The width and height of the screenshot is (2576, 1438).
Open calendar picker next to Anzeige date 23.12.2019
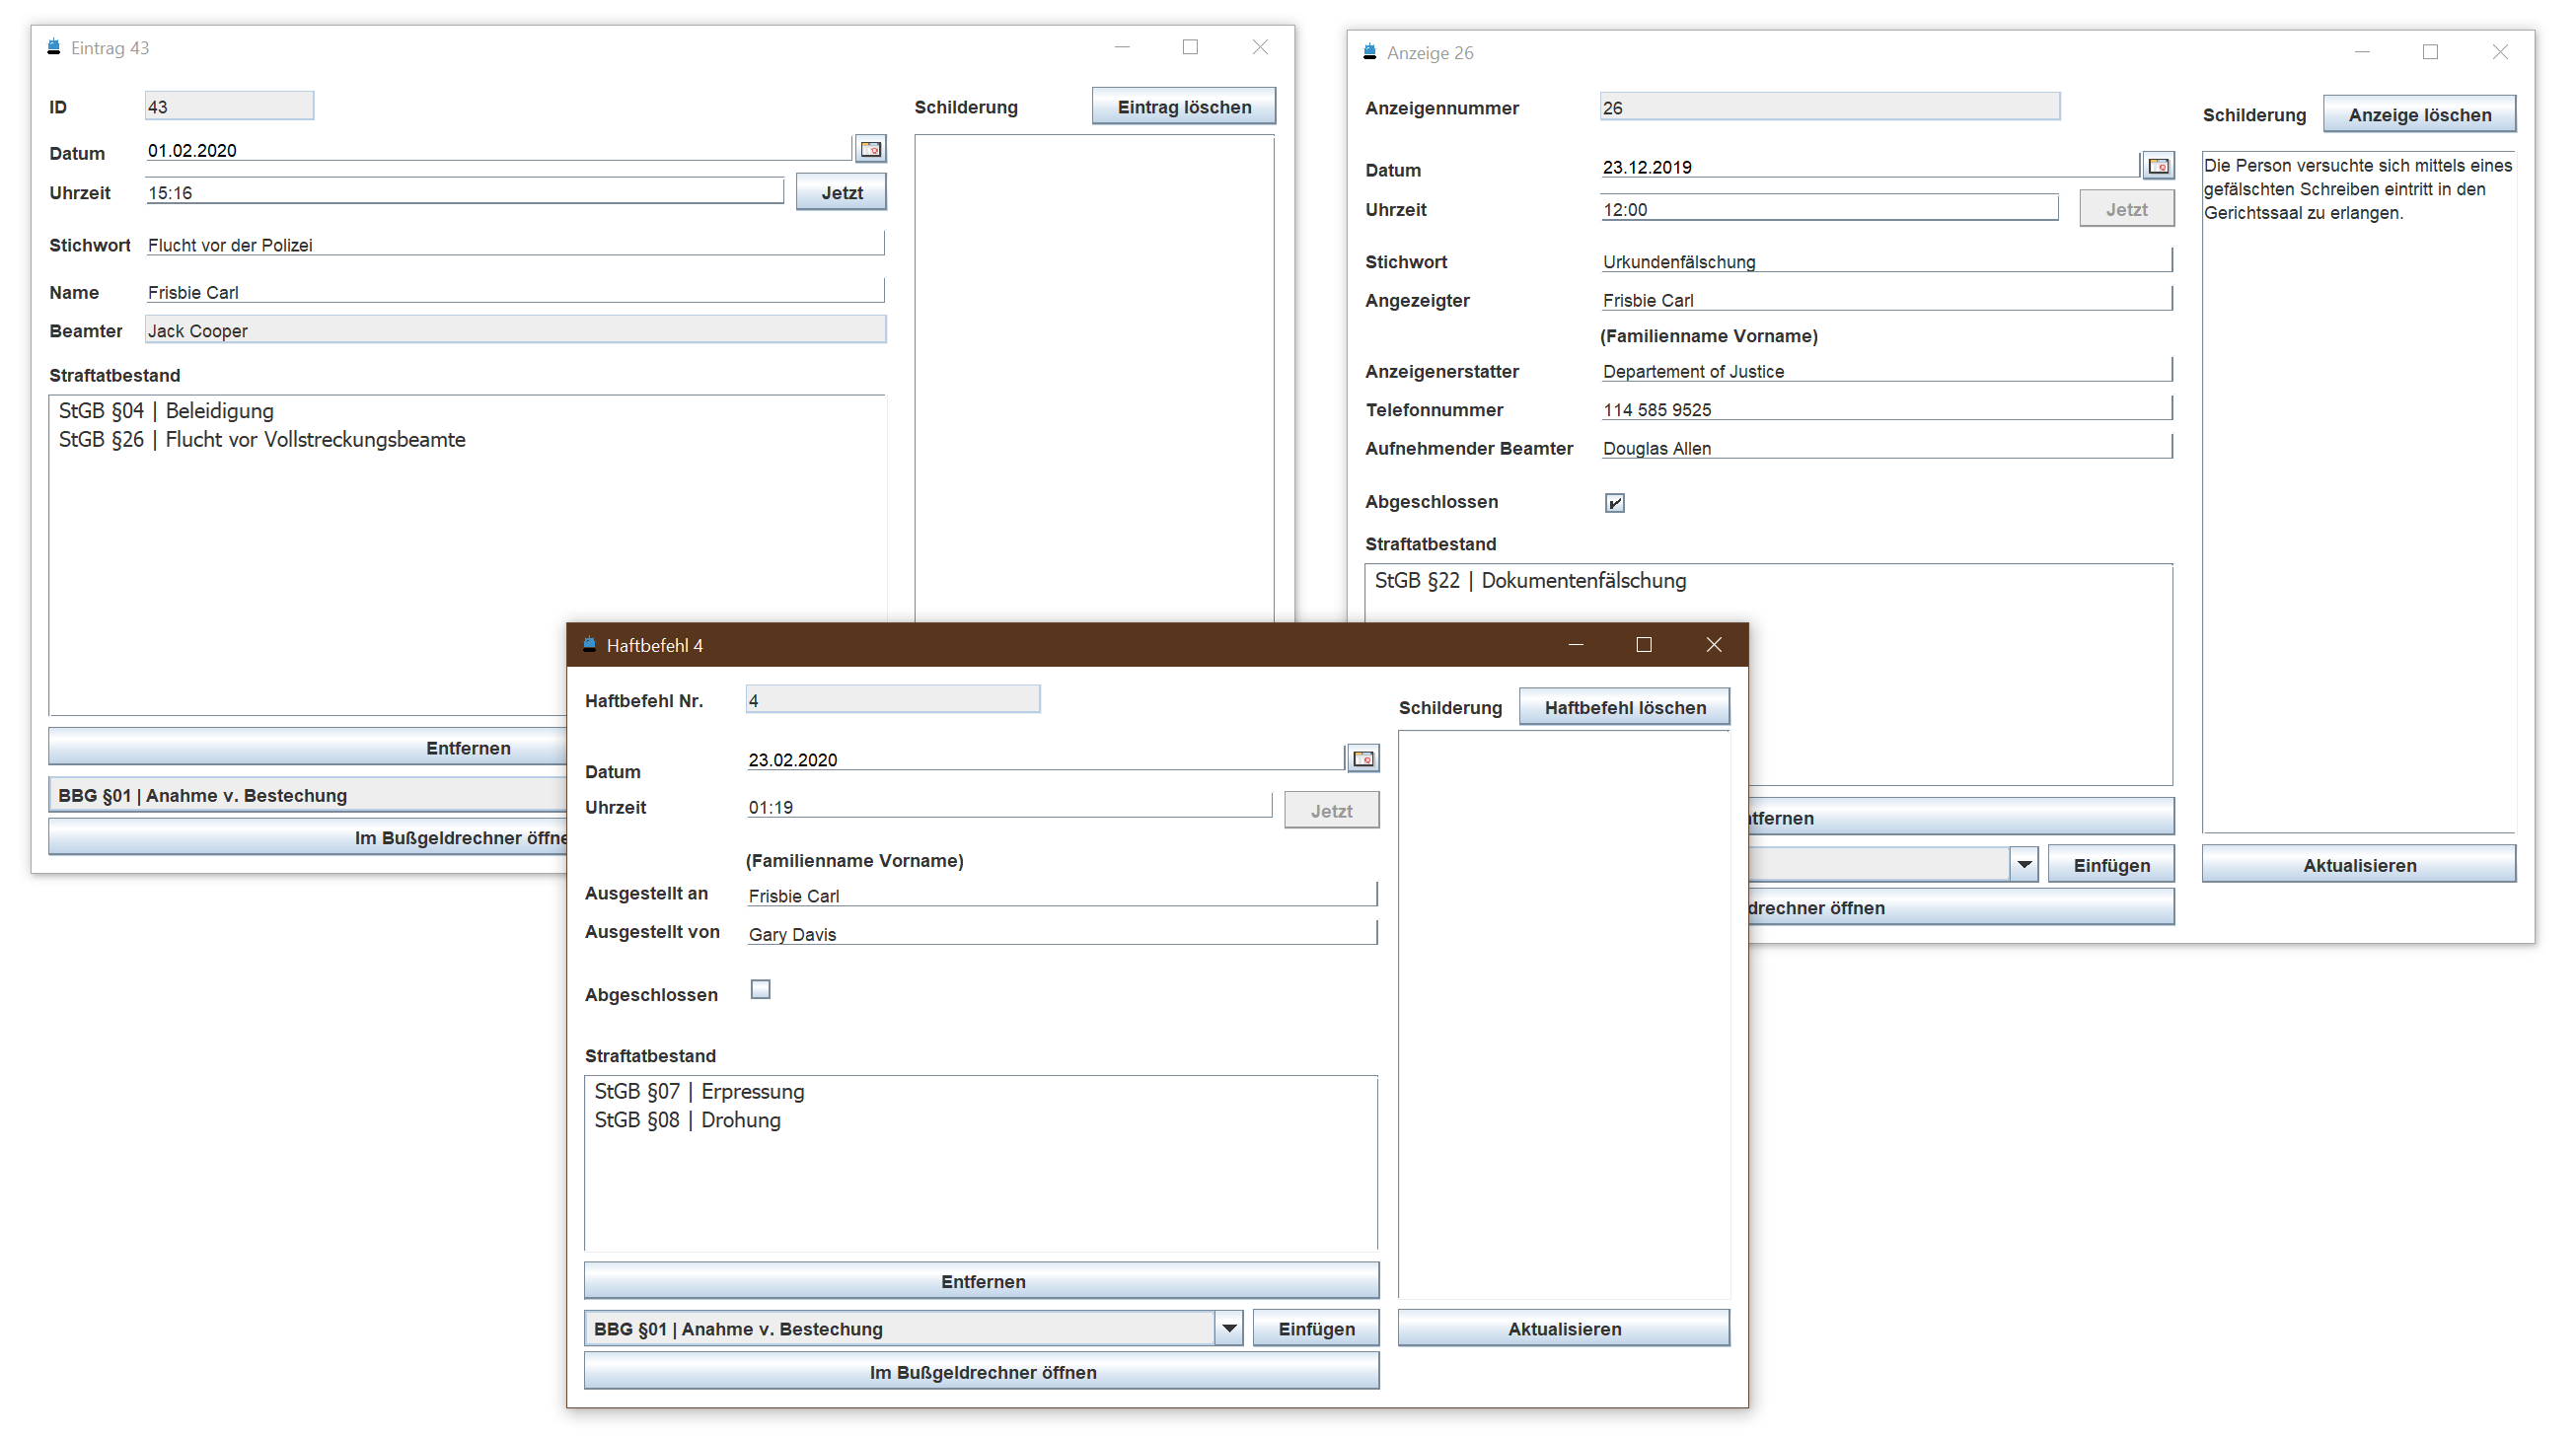point(2158,166)
